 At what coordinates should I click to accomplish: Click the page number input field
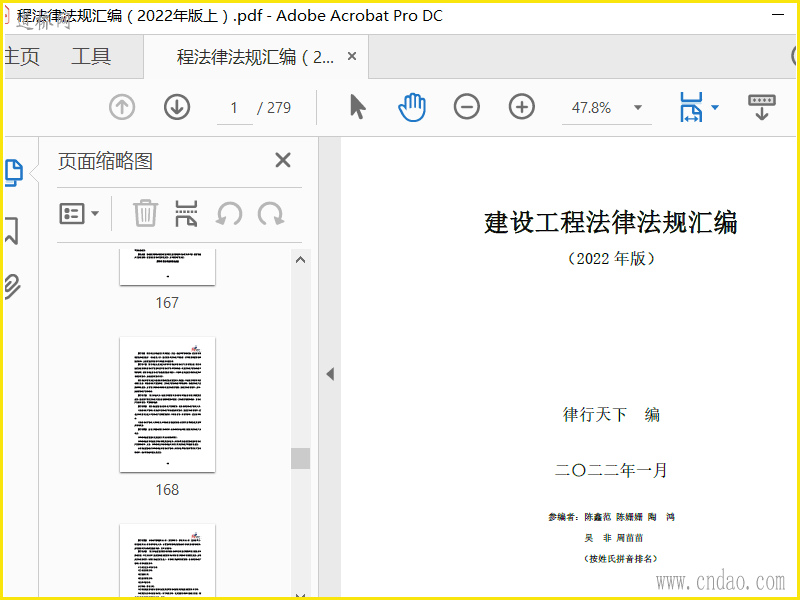(234, 108)
